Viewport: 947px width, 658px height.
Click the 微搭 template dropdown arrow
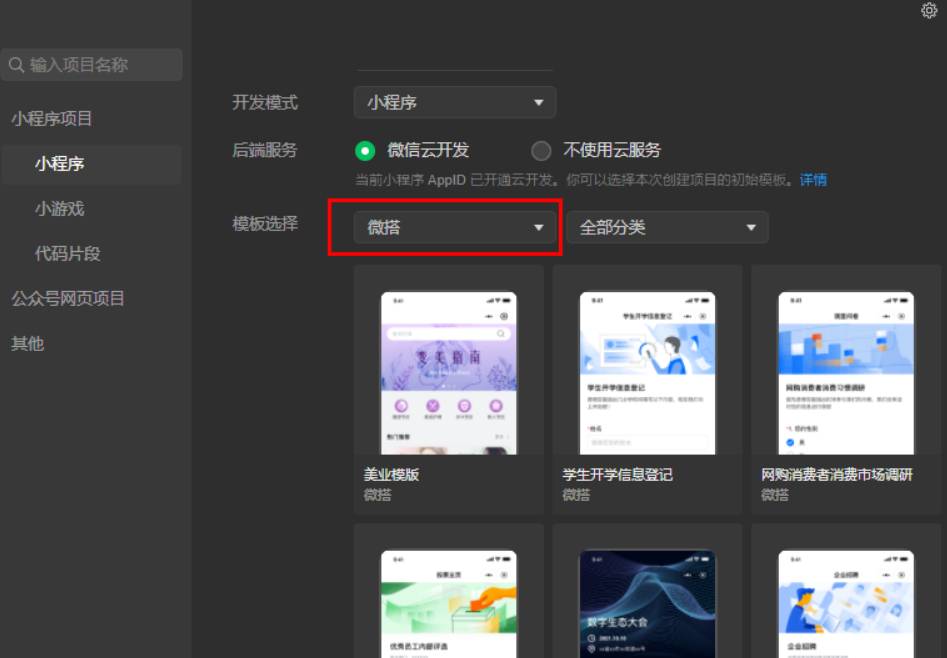tap(538, 228)
